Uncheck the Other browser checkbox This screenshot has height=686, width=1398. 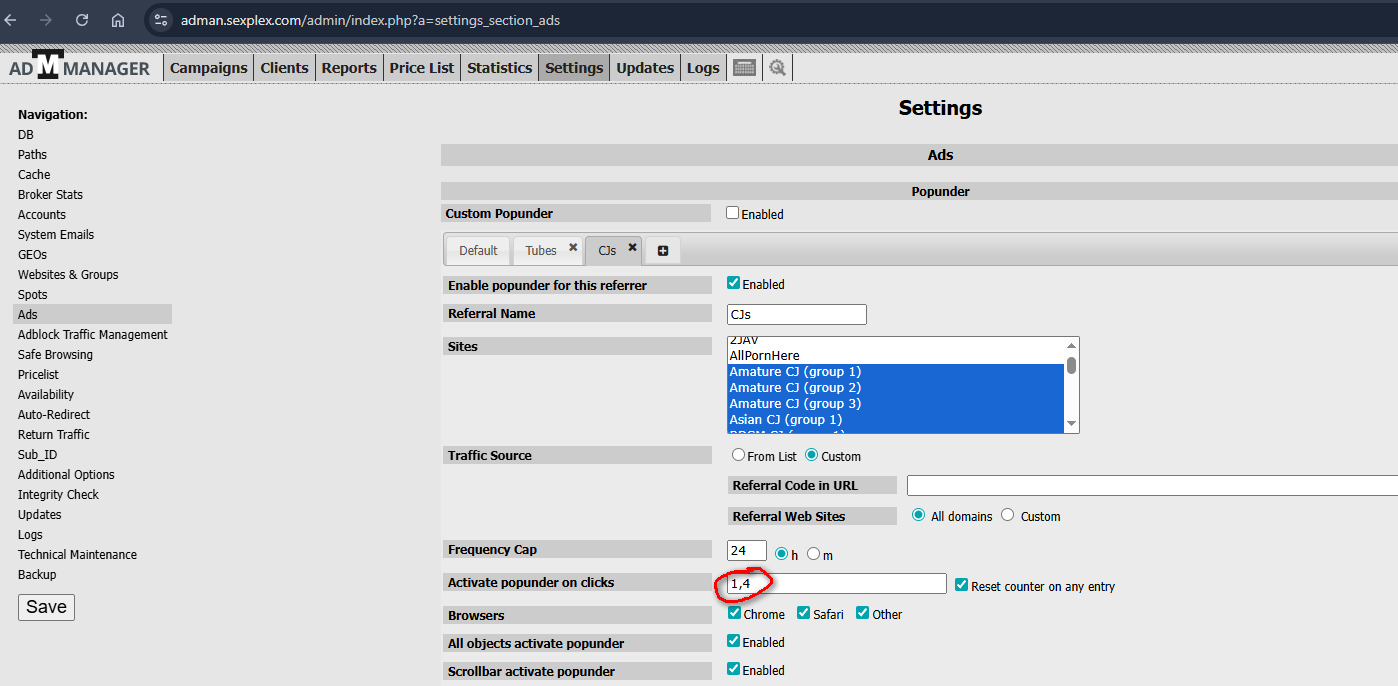click(862, 613)
